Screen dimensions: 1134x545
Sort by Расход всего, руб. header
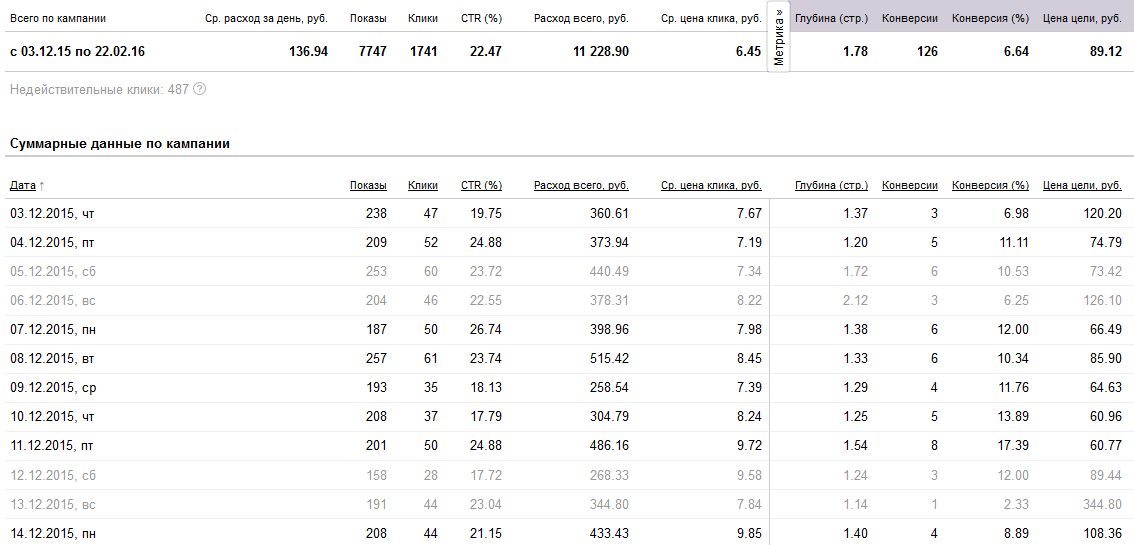coord(581,186)
